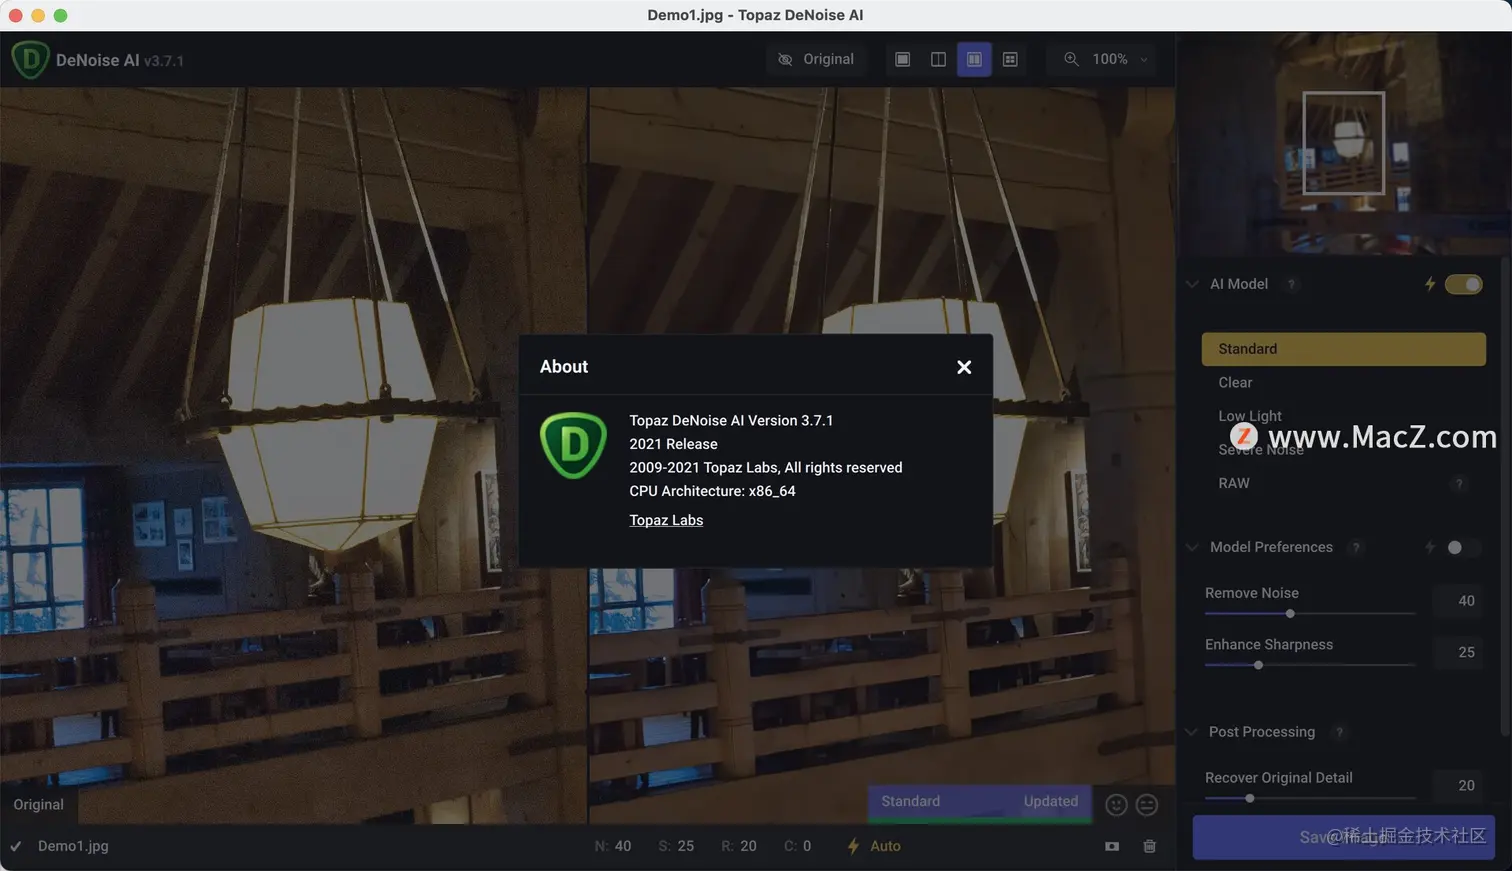Click the S: 25 sharpness value

(x=676, y=846)
